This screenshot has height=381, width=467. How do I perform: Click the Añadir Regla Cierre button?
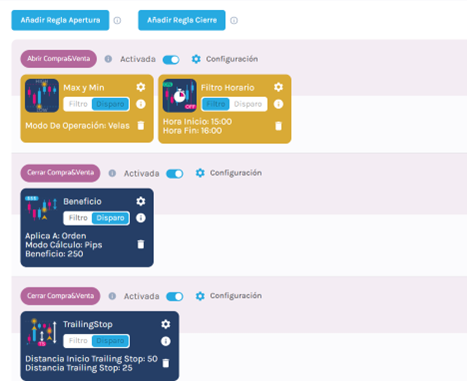(x=182, y=20)
